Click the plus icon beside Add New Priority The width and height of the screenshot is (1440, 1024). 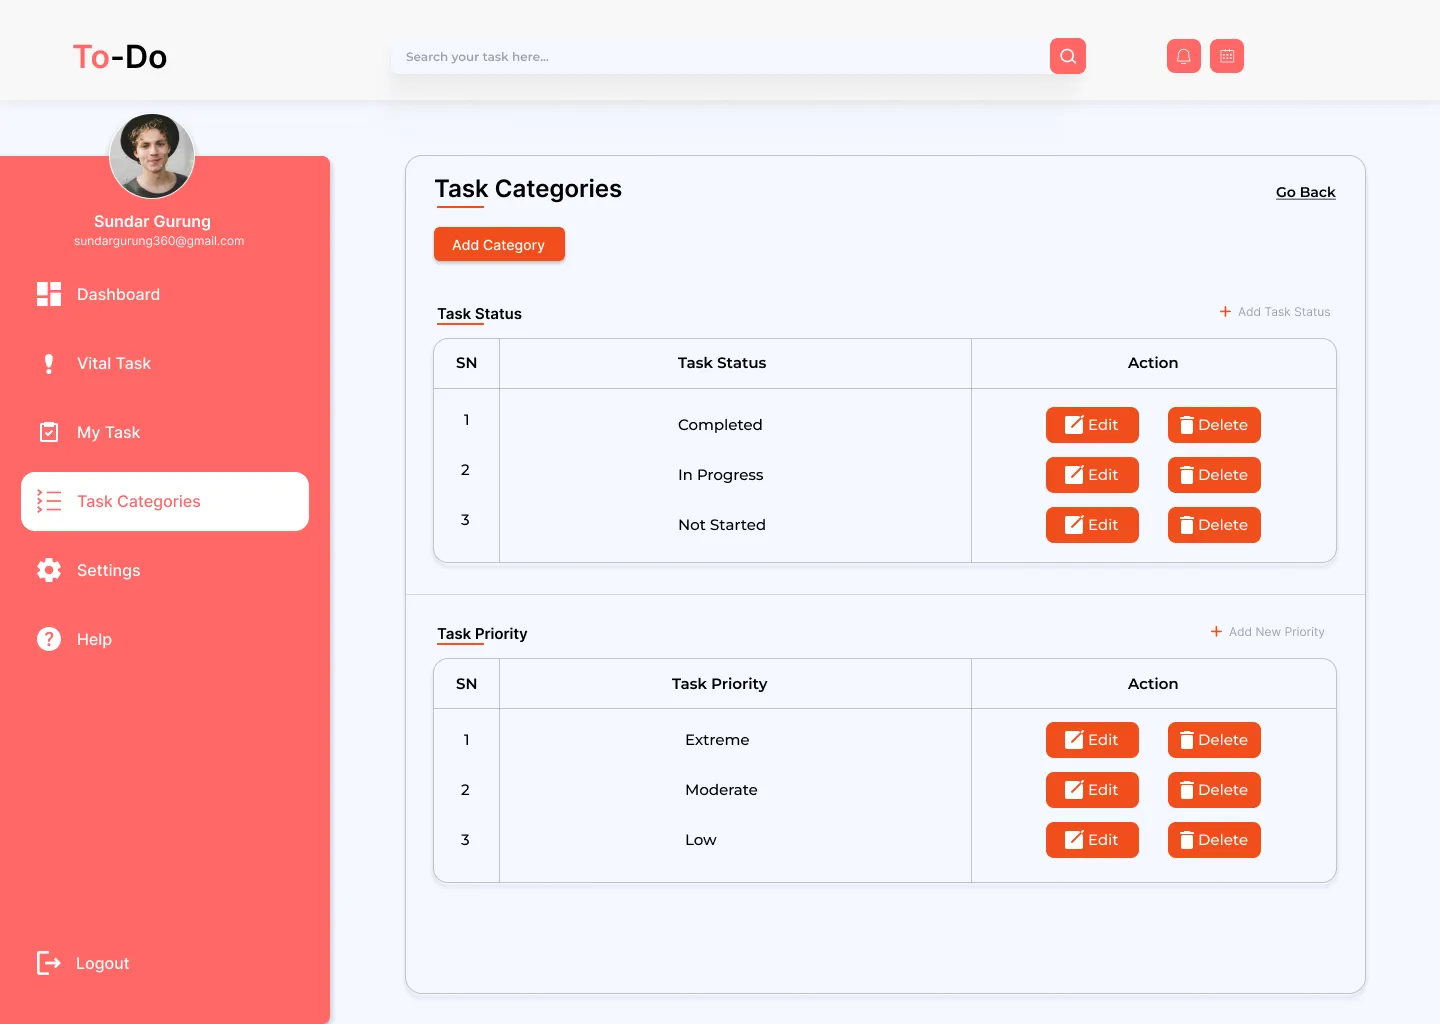click(1216, 632)
